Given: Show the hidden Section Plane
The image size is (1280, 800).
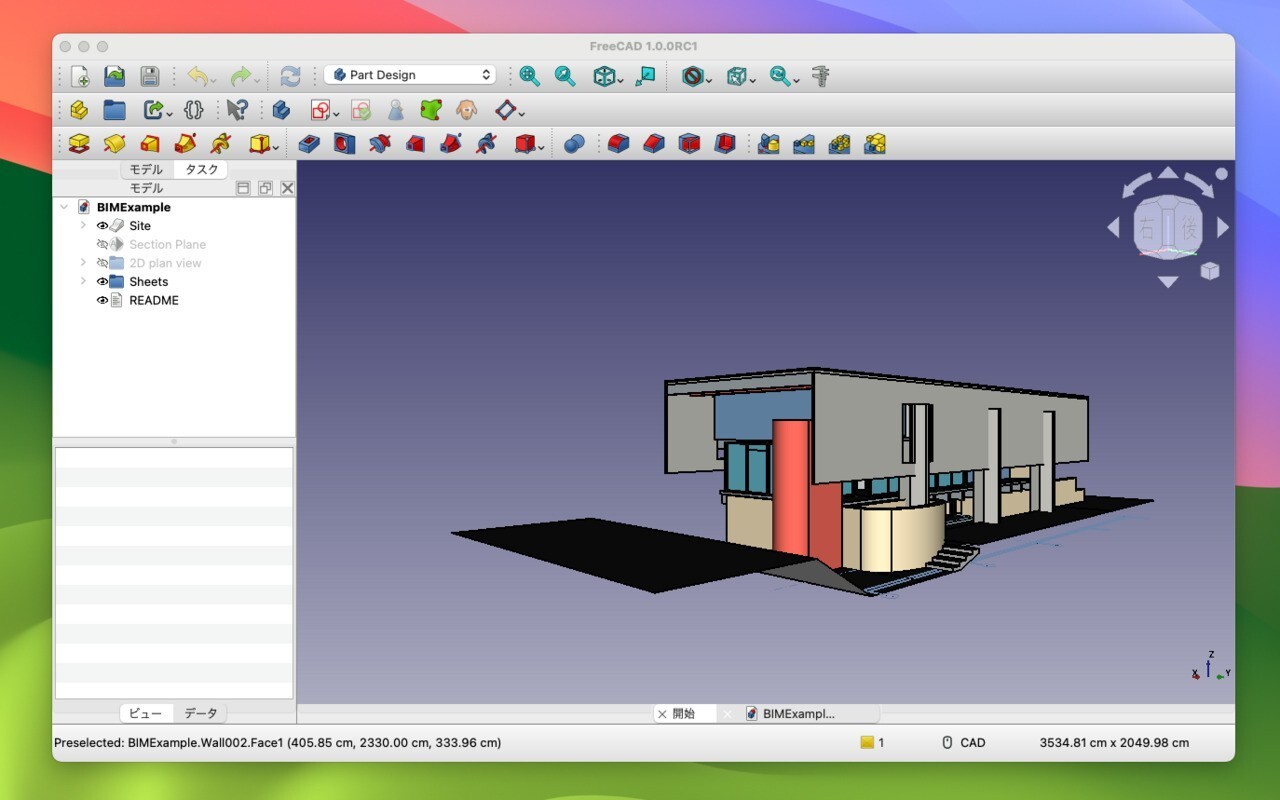Looking at the screenshot, I should tap(102, 244).
